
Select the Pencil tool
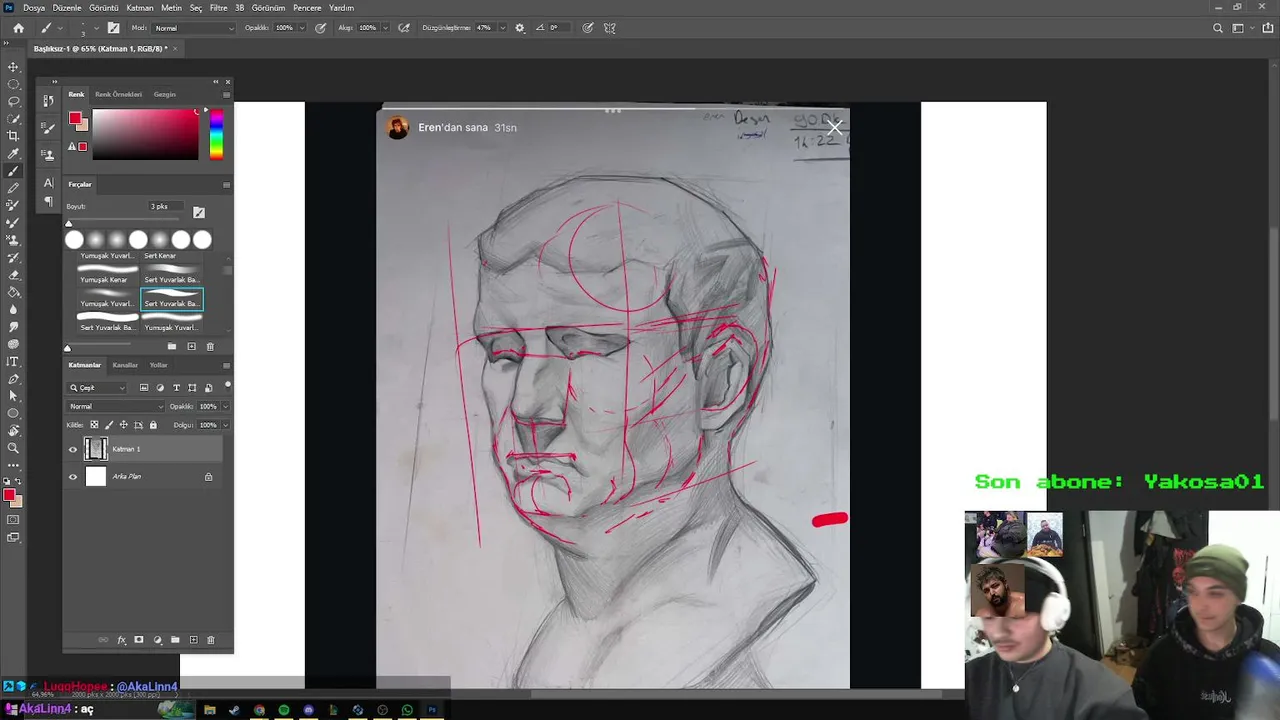[13, 188]
